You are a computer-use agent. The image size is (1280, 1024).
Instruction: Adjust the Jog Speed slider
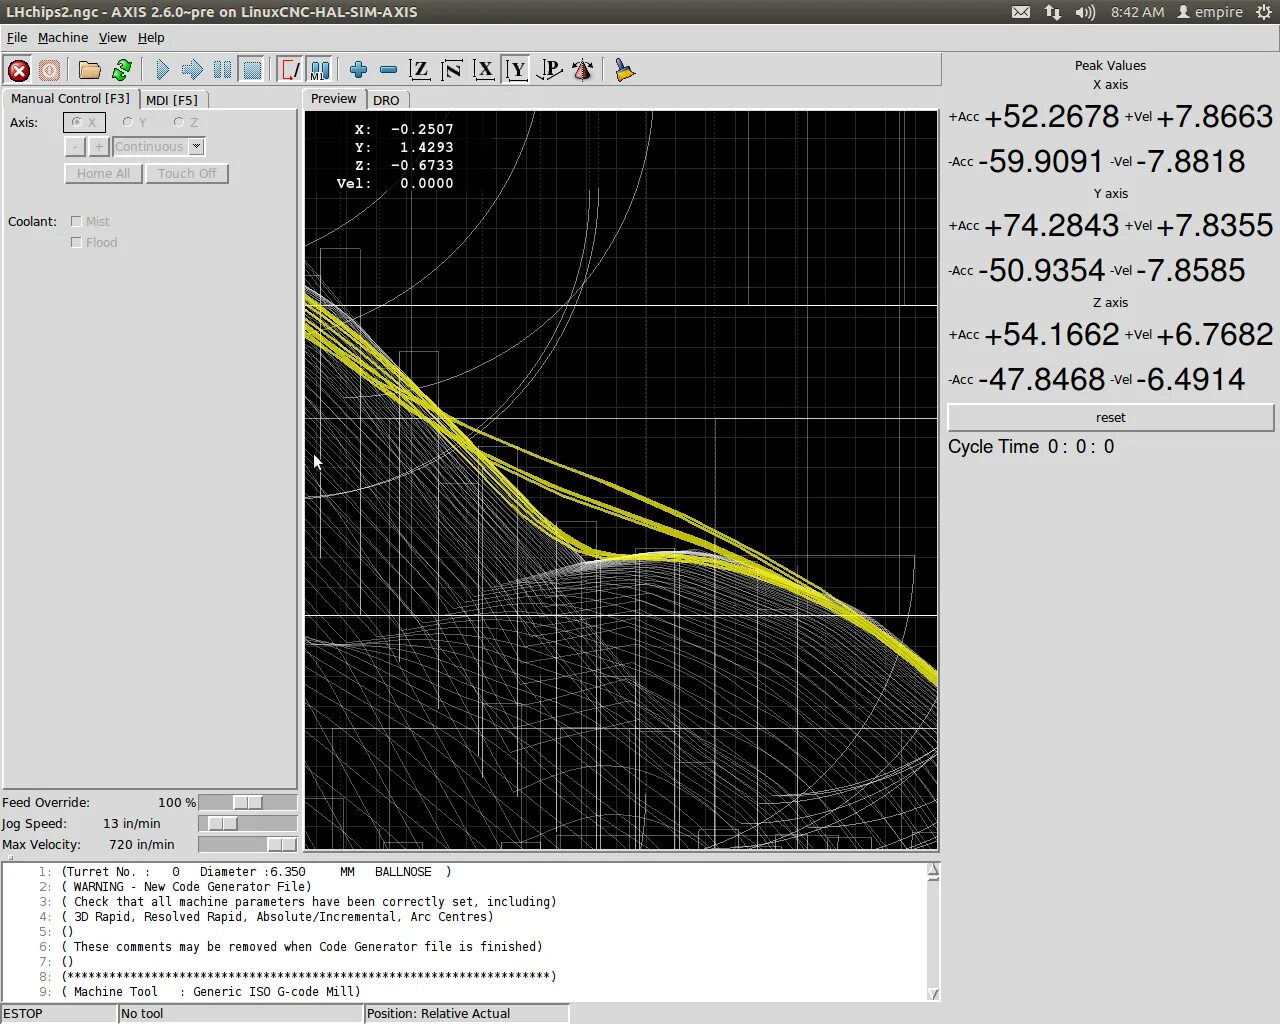[x=247, y=823]
